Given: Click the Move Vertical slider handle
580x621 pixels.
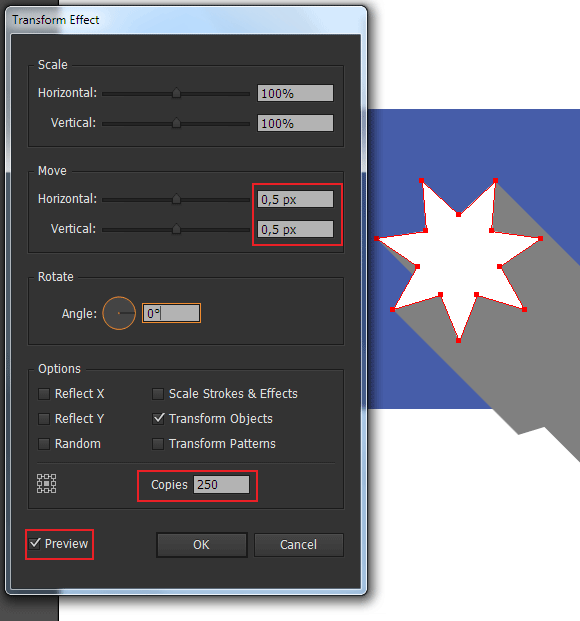Looking at the screenshot, I should pos(176,229).
